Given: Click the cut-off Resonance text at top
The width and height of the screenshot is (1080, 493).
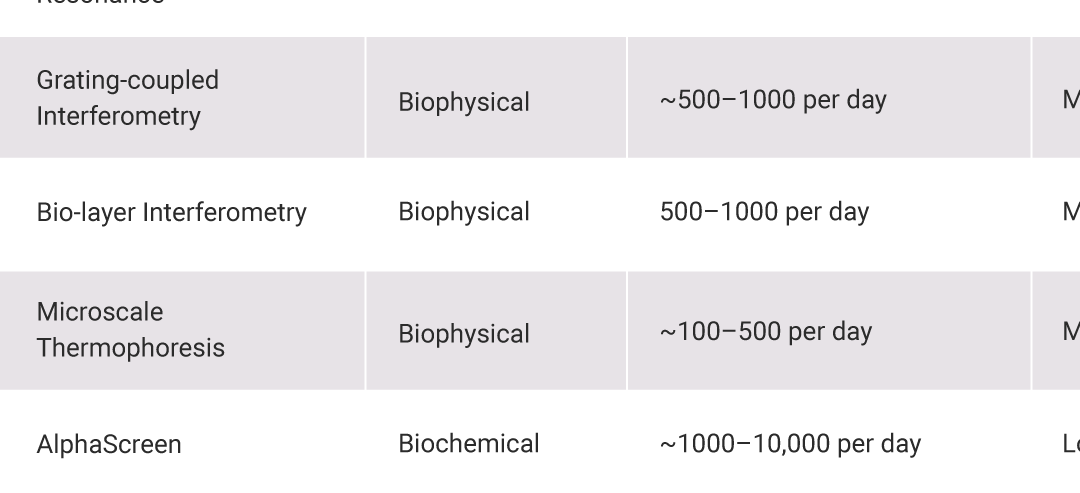Looking at the screenshot, I should 101,3.
